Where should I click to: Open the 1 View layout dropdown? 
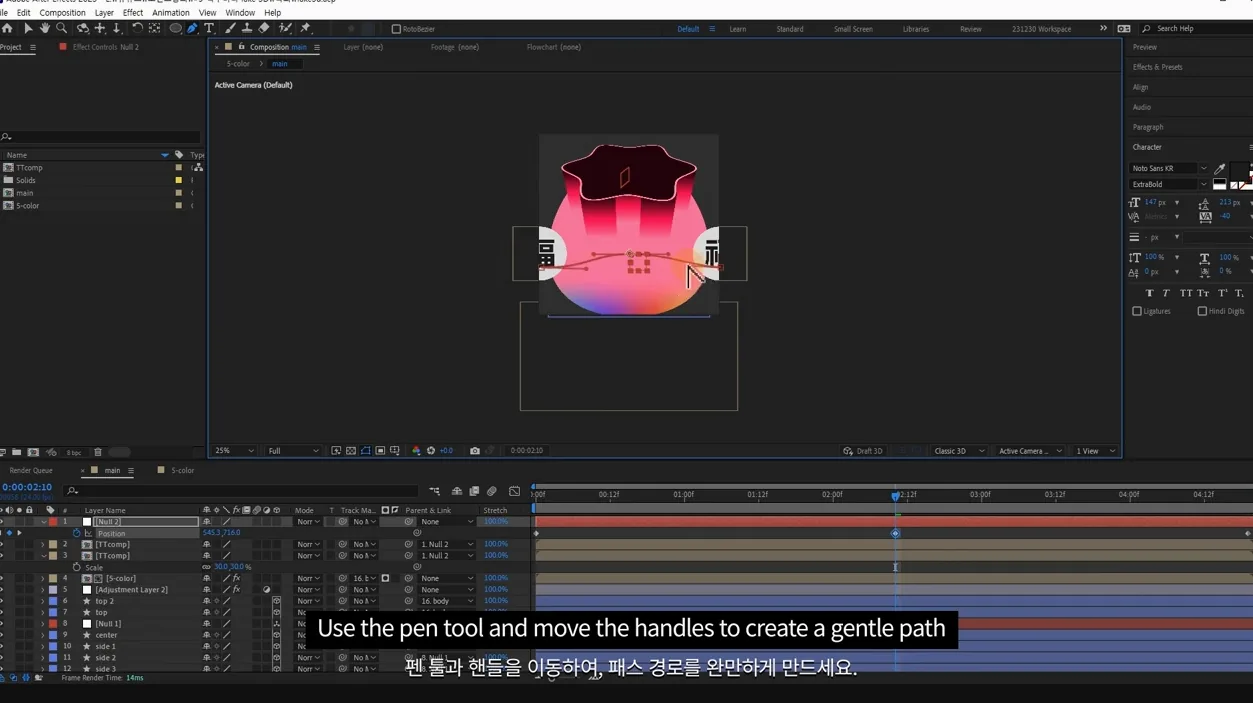[x=1095, y=451]
